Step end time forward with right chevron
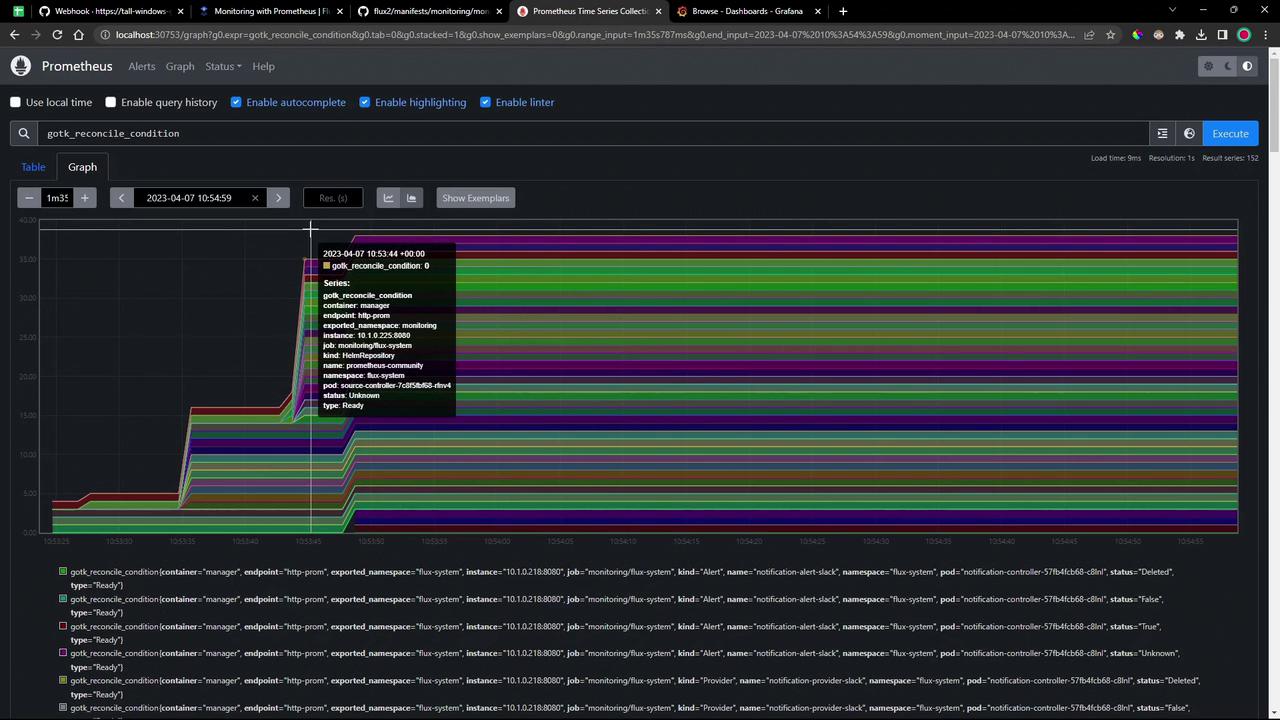Screen dimensions: 1280x720 coord(279,198)
